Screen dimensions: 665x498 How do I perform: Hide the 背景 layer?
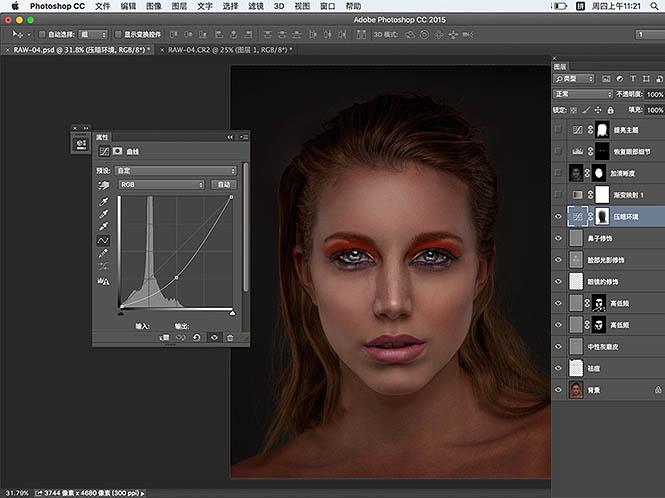(x=559, y=390)
